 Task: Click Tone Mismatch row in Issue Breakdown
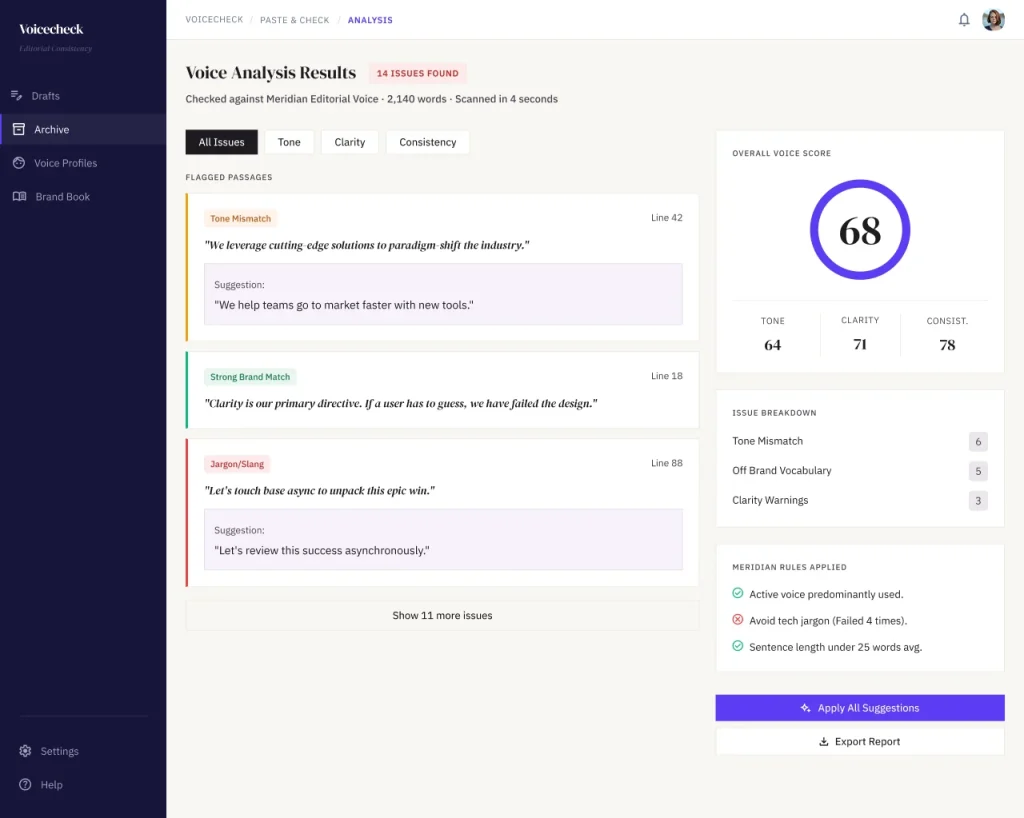click(859, 441)
